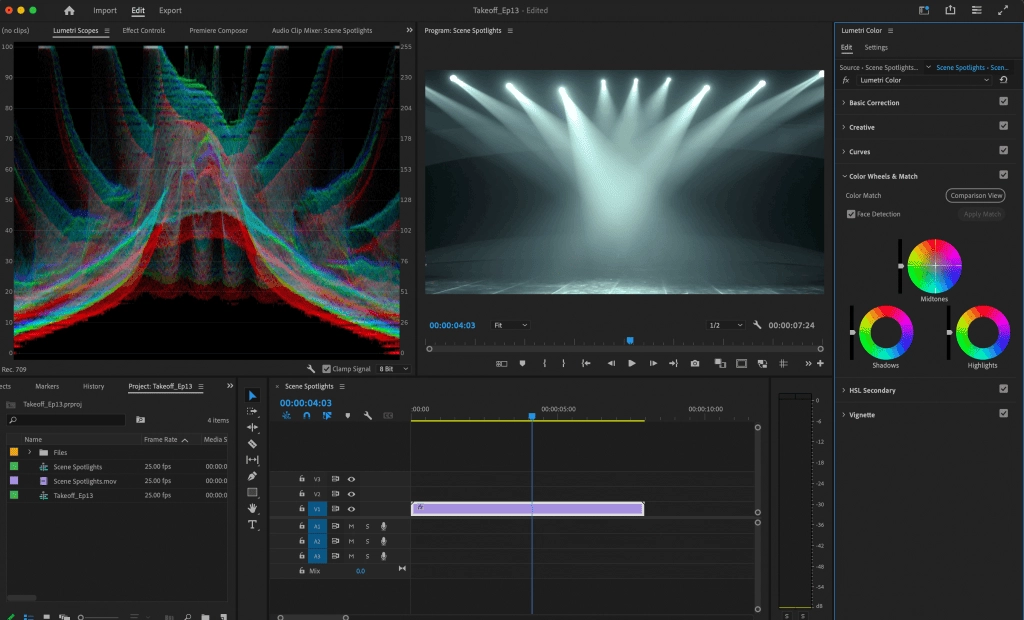
Task: Select the Pen tool
Action: coord(252,476)
